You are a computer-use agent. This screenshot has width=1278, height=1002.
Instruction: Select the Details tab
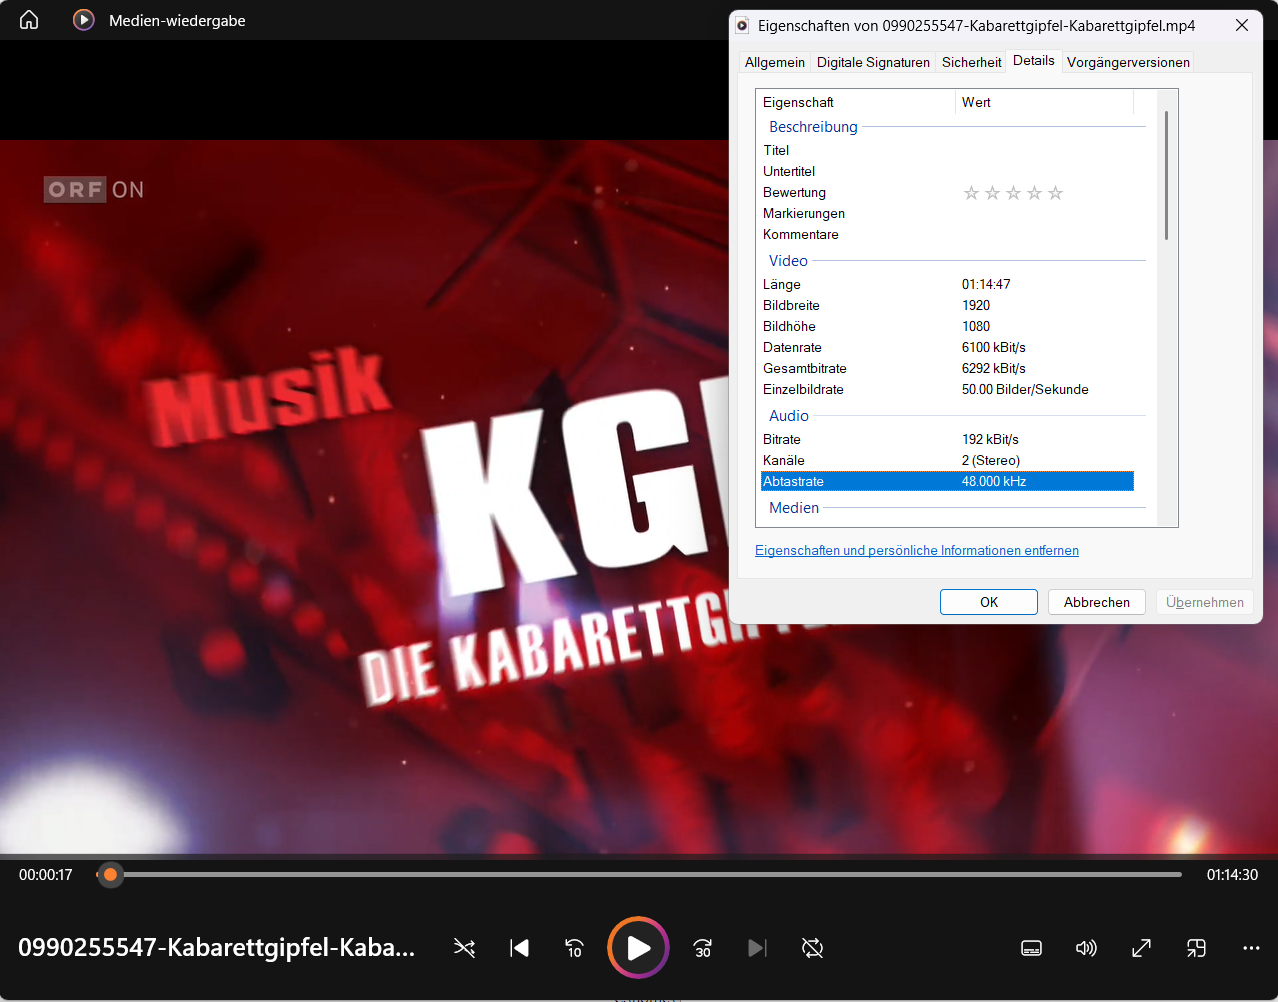pyautogui.click(x=1033, y=60)
